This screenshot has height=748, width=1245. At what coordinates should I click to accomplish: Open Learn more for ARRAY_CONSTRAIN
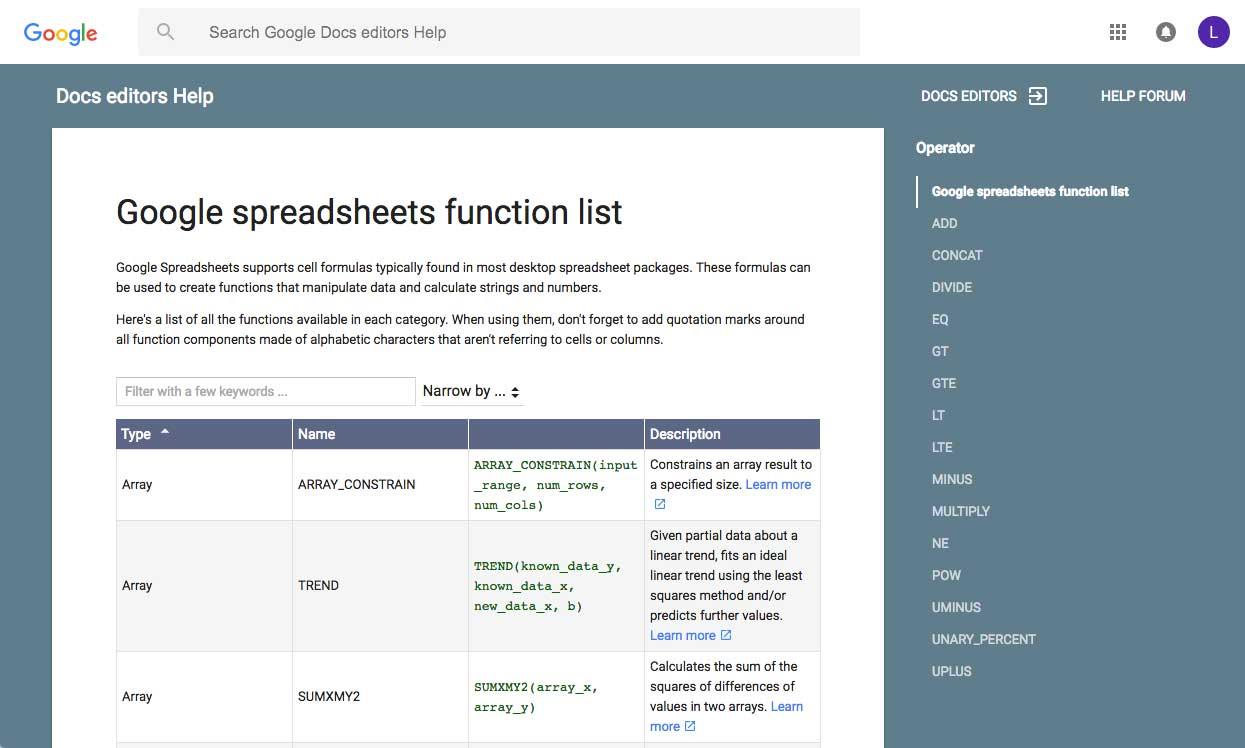pos(778,485)
